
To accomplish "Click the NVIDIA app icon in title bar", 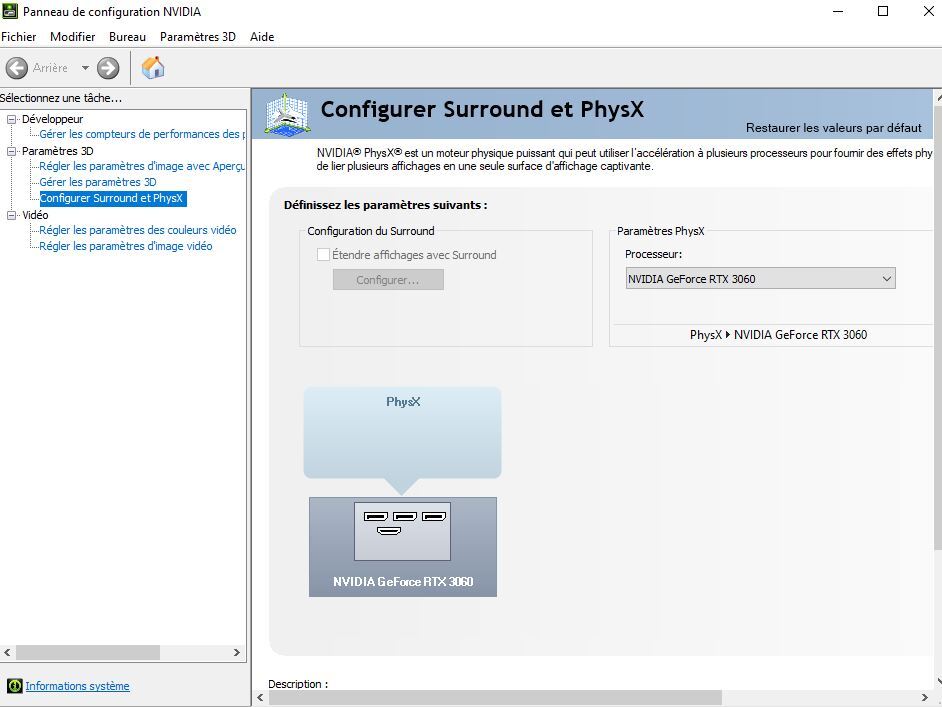I will 10,11.
